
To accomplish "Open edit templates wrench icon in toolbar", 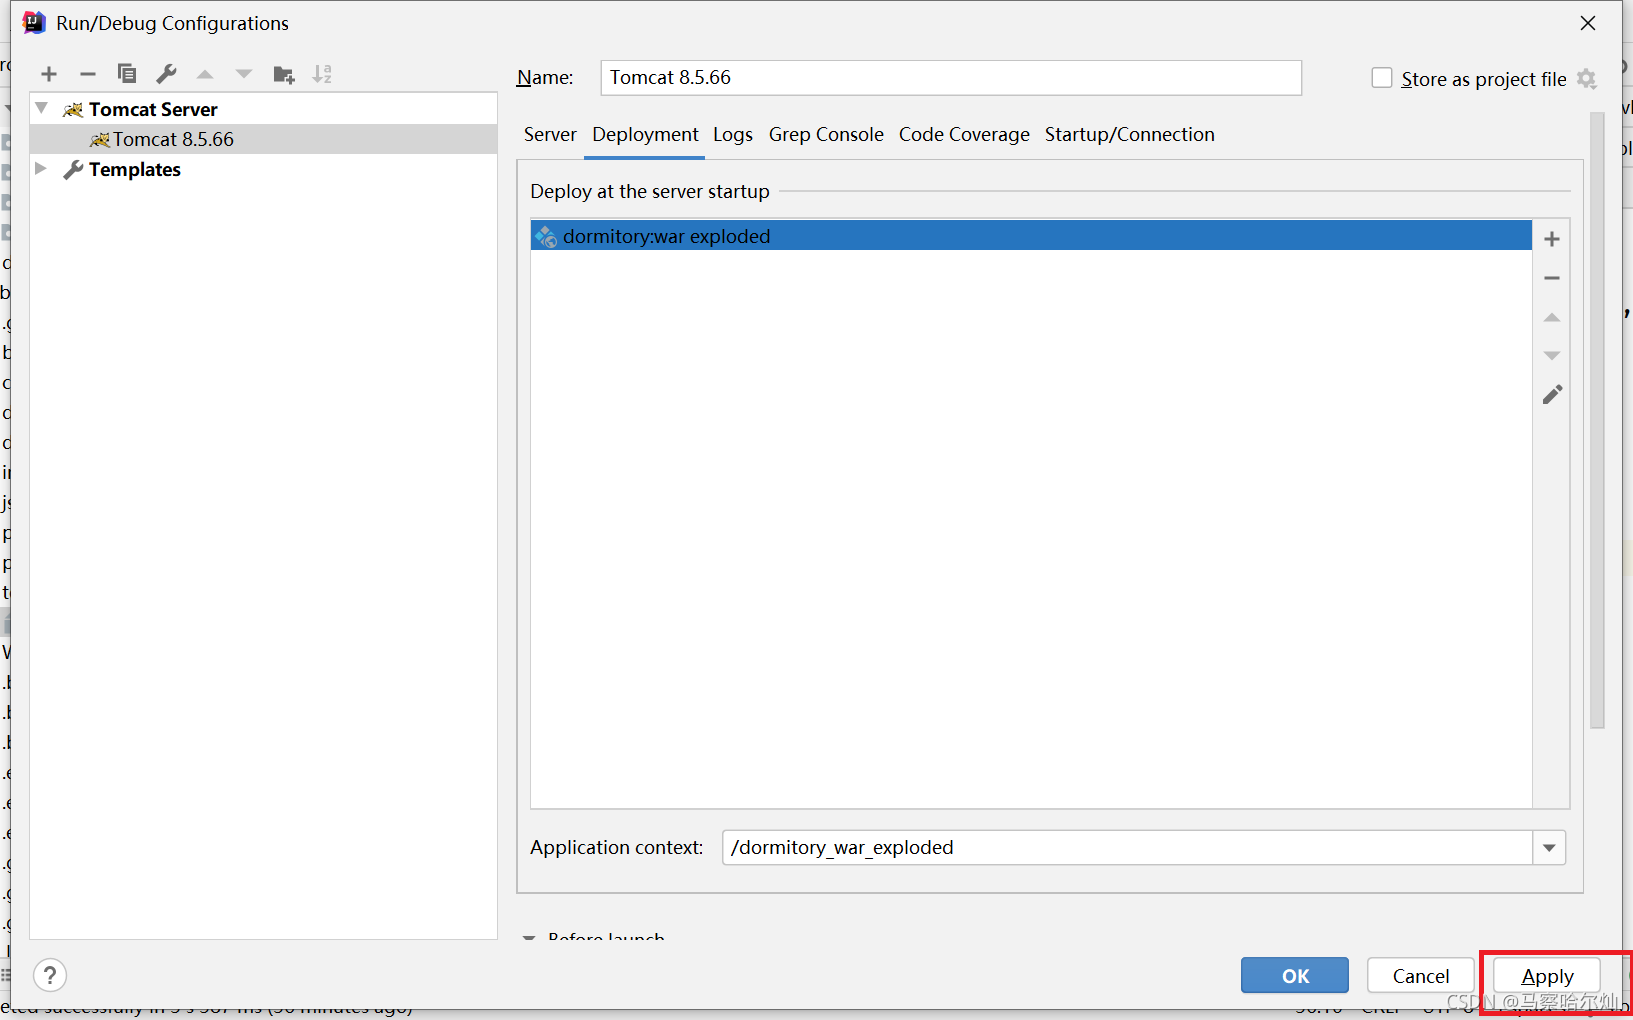I will [166, 74].
